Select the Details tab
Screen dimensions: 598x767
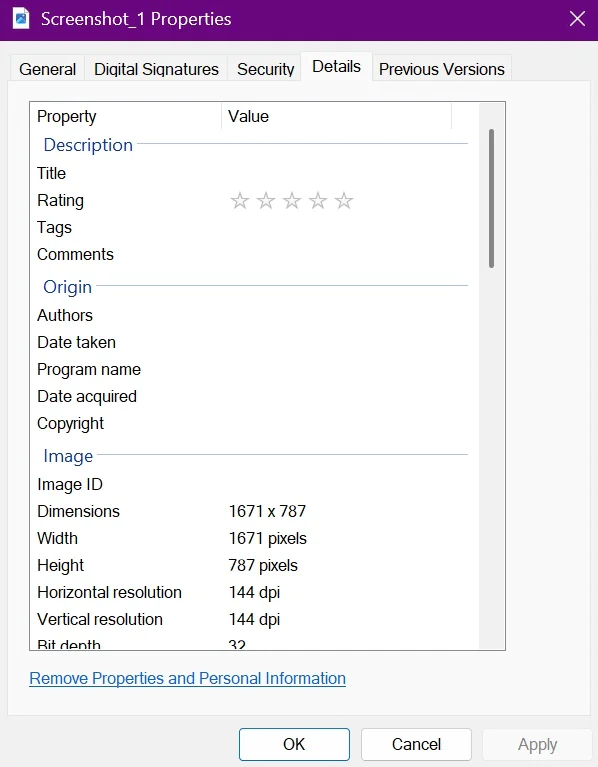(x=336, y=67)
